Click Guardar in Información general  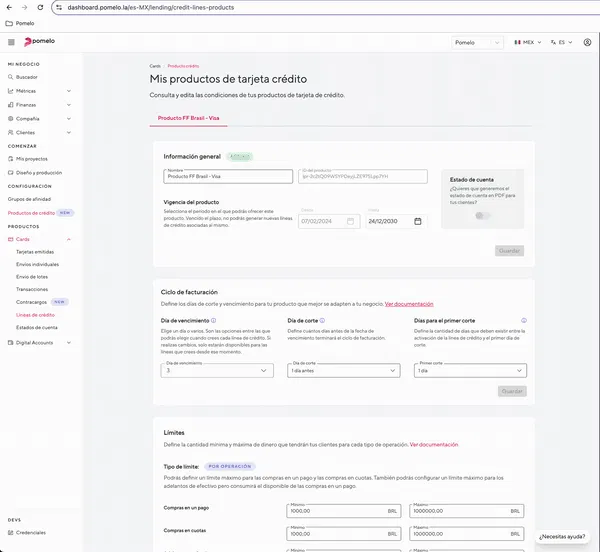tap(509, 251)
